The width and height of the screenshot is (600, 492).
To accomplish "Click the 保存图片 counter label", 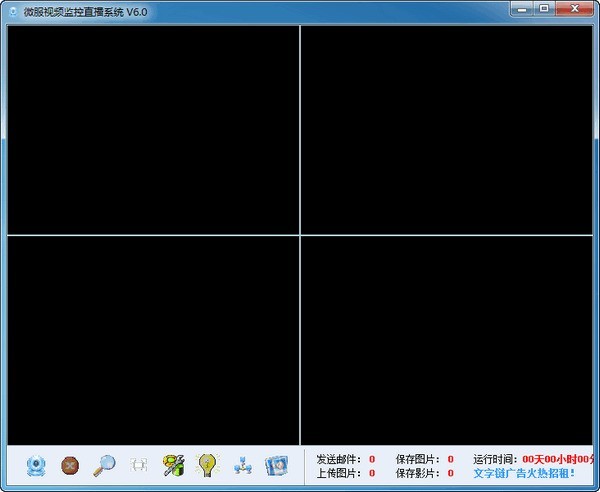I will point(417,459).
